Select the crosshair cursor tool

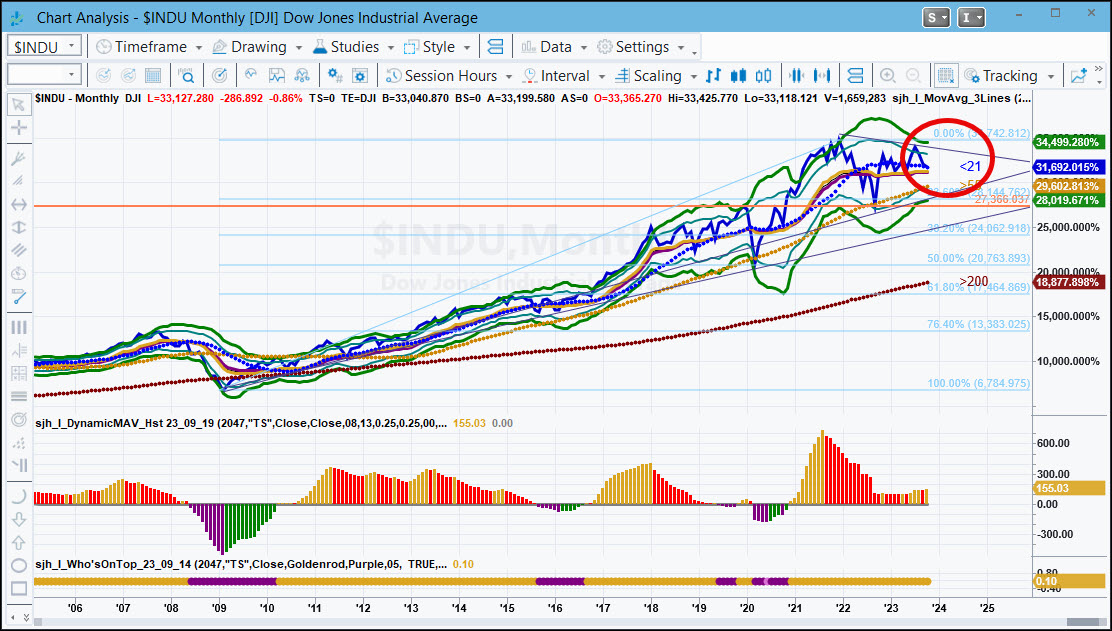[x=18, y=128]
